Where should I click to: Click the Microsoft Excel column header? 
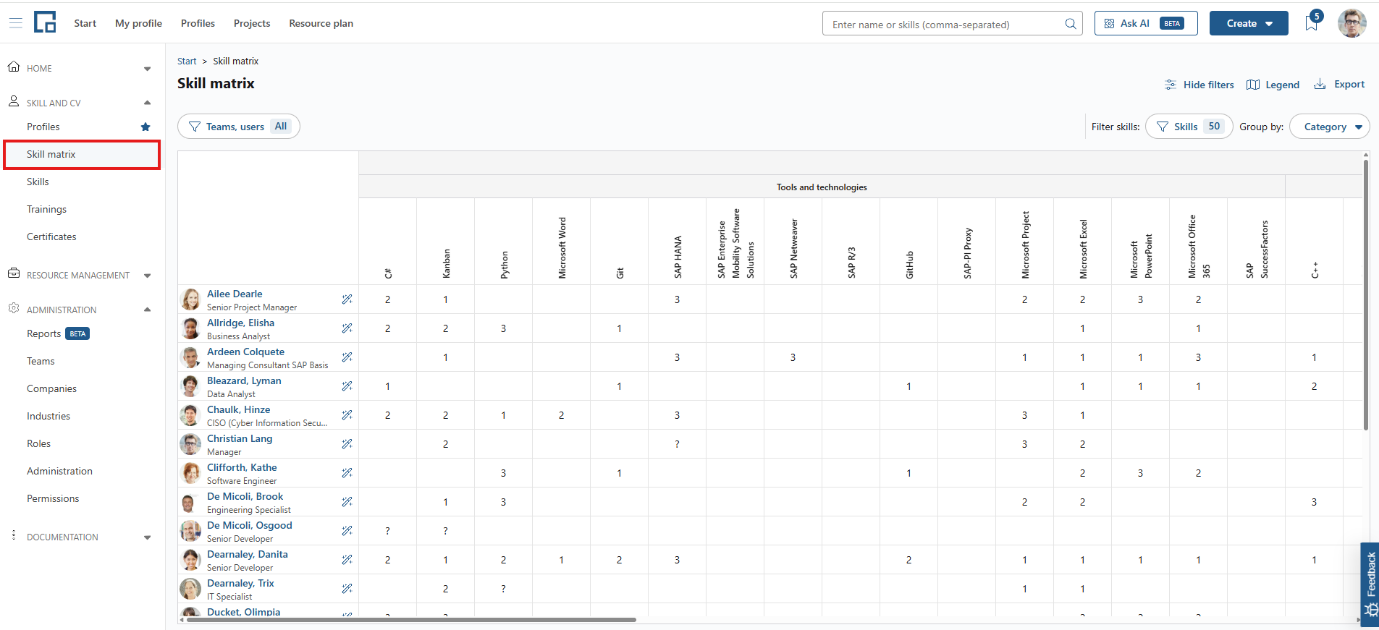1083,240
